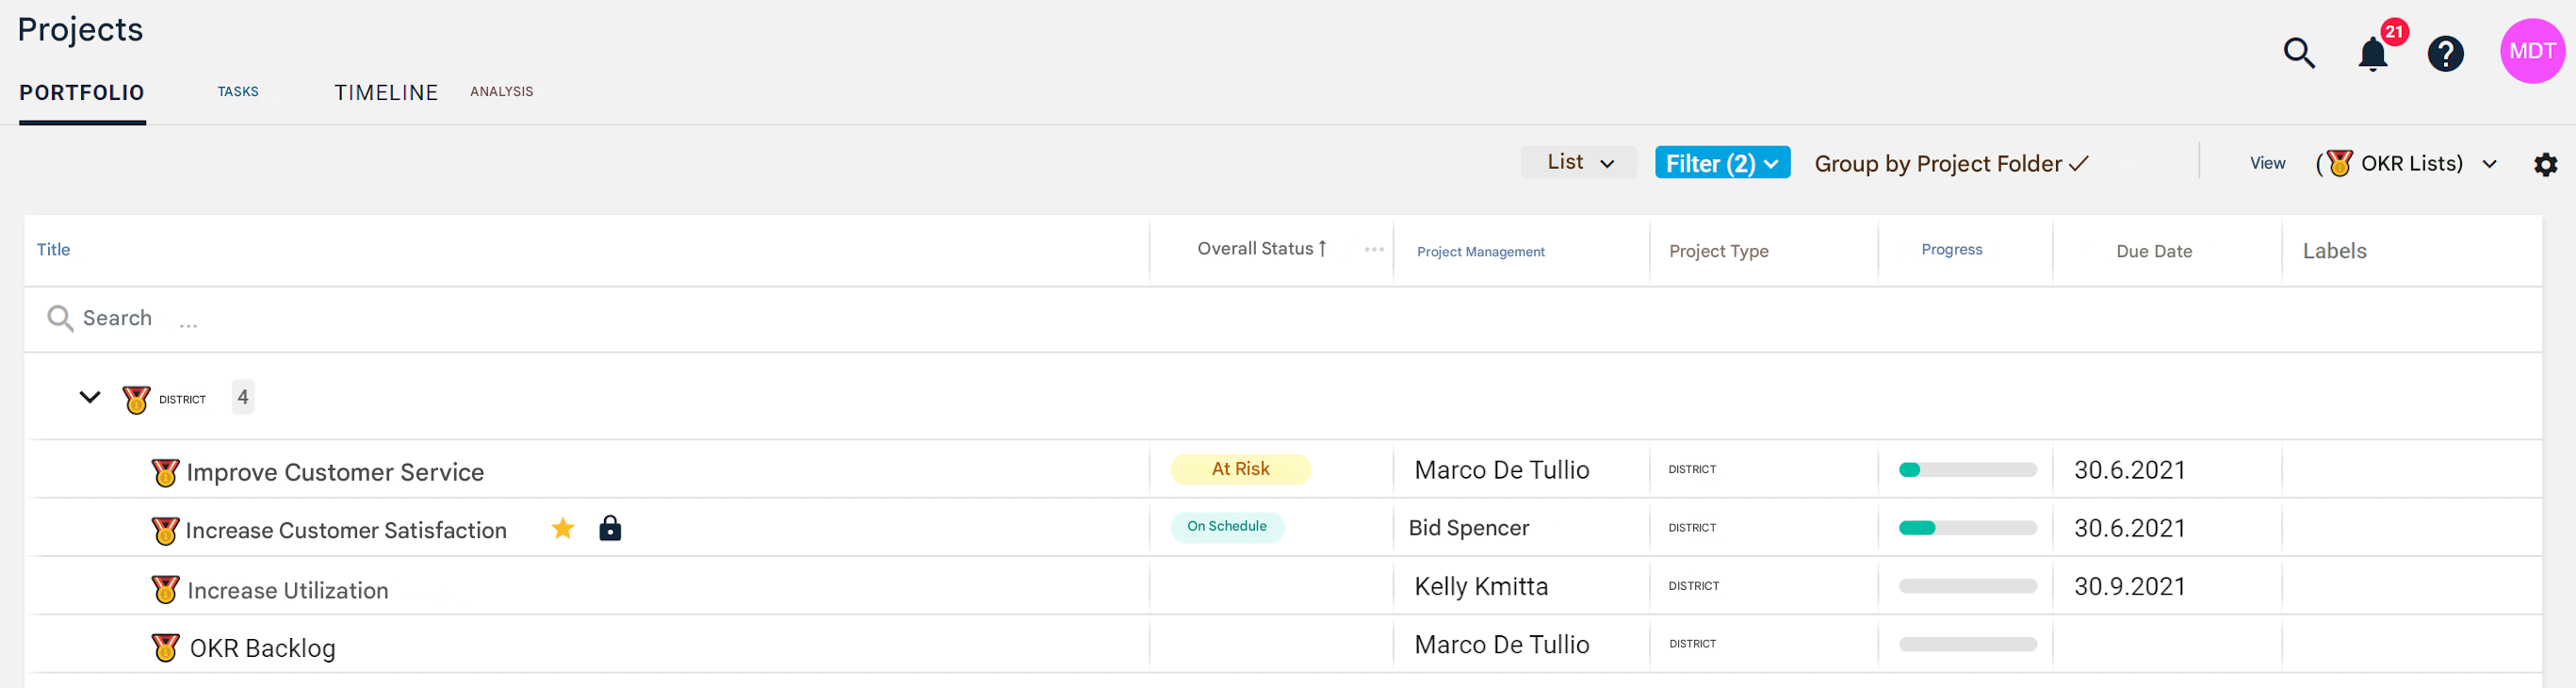Open the MDT user avatar menu

tap(2531, 52)
